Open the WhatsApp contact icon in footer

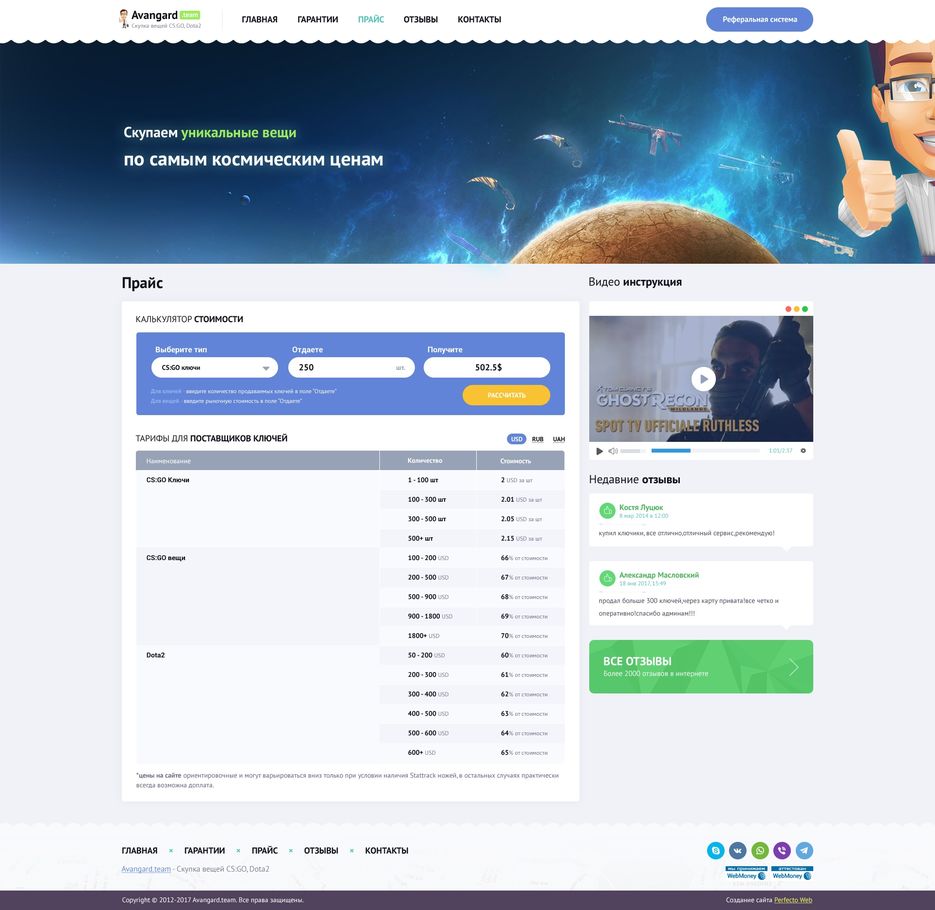pos(760,850)
